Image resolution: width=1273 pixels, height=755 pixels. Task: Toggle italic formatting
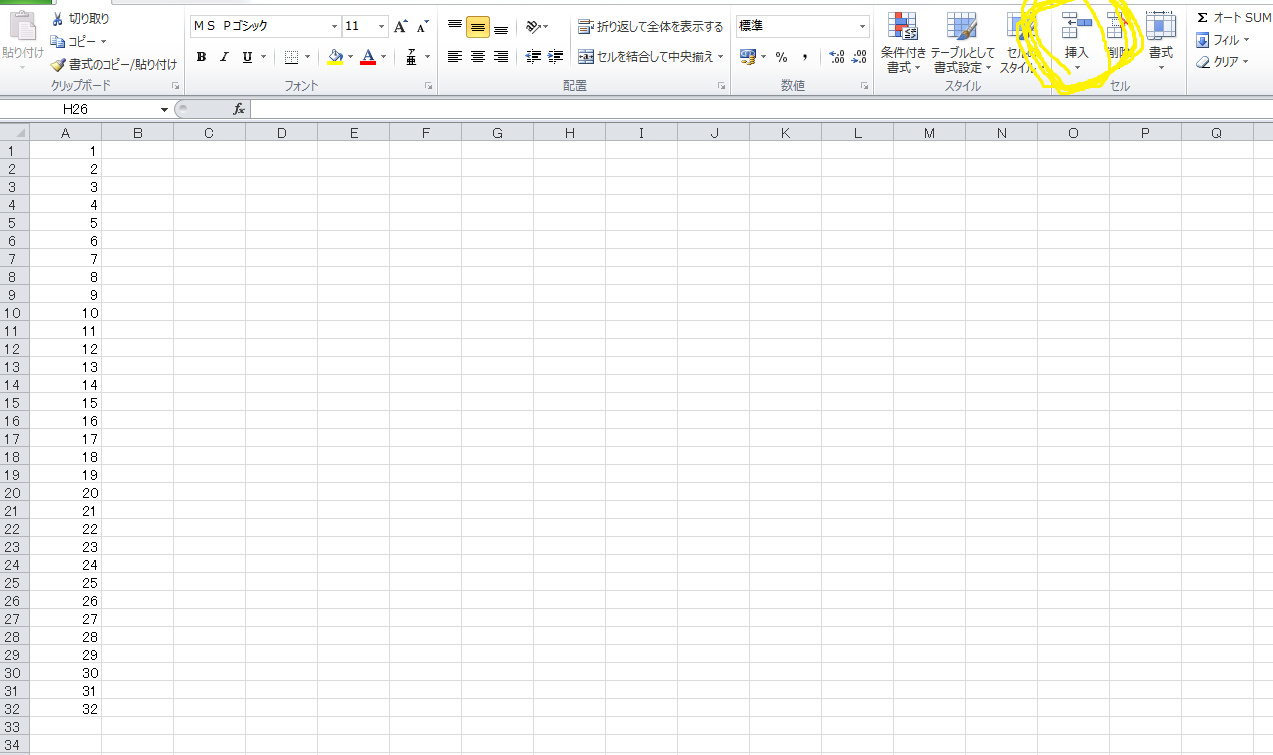(224, 57)
